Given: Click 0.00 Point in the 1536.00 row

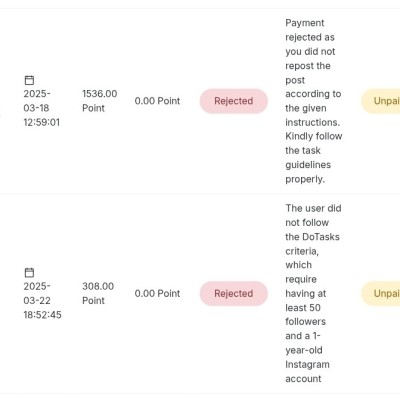Looking at the screenshot, I should (x=157, y=101).
